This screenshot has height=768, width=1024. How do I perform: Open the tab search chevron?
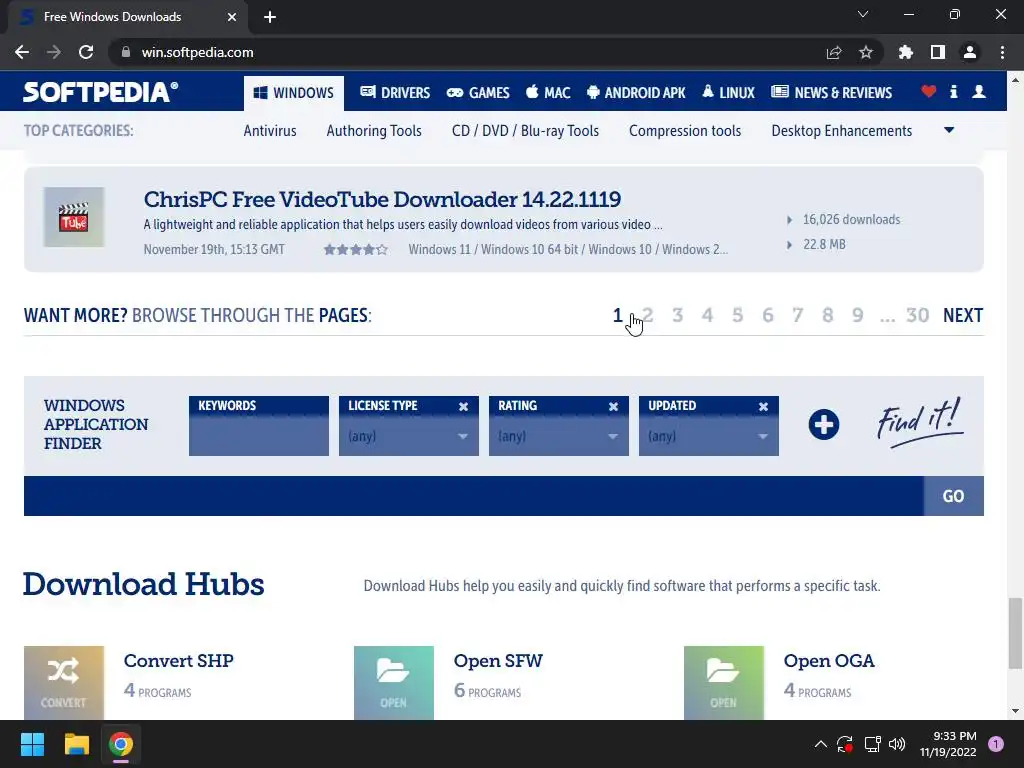coord(863,14)
